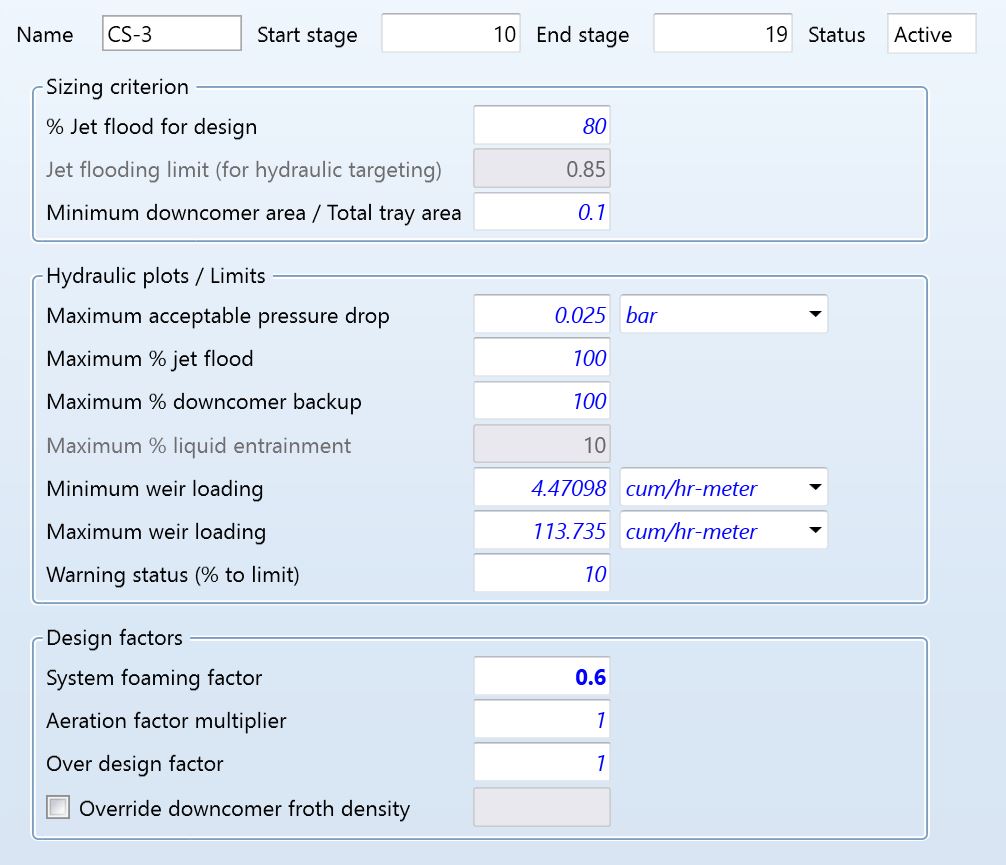1006x865 pixels.
Task: Edit System foaming factor value
Action: click(541, 678)
